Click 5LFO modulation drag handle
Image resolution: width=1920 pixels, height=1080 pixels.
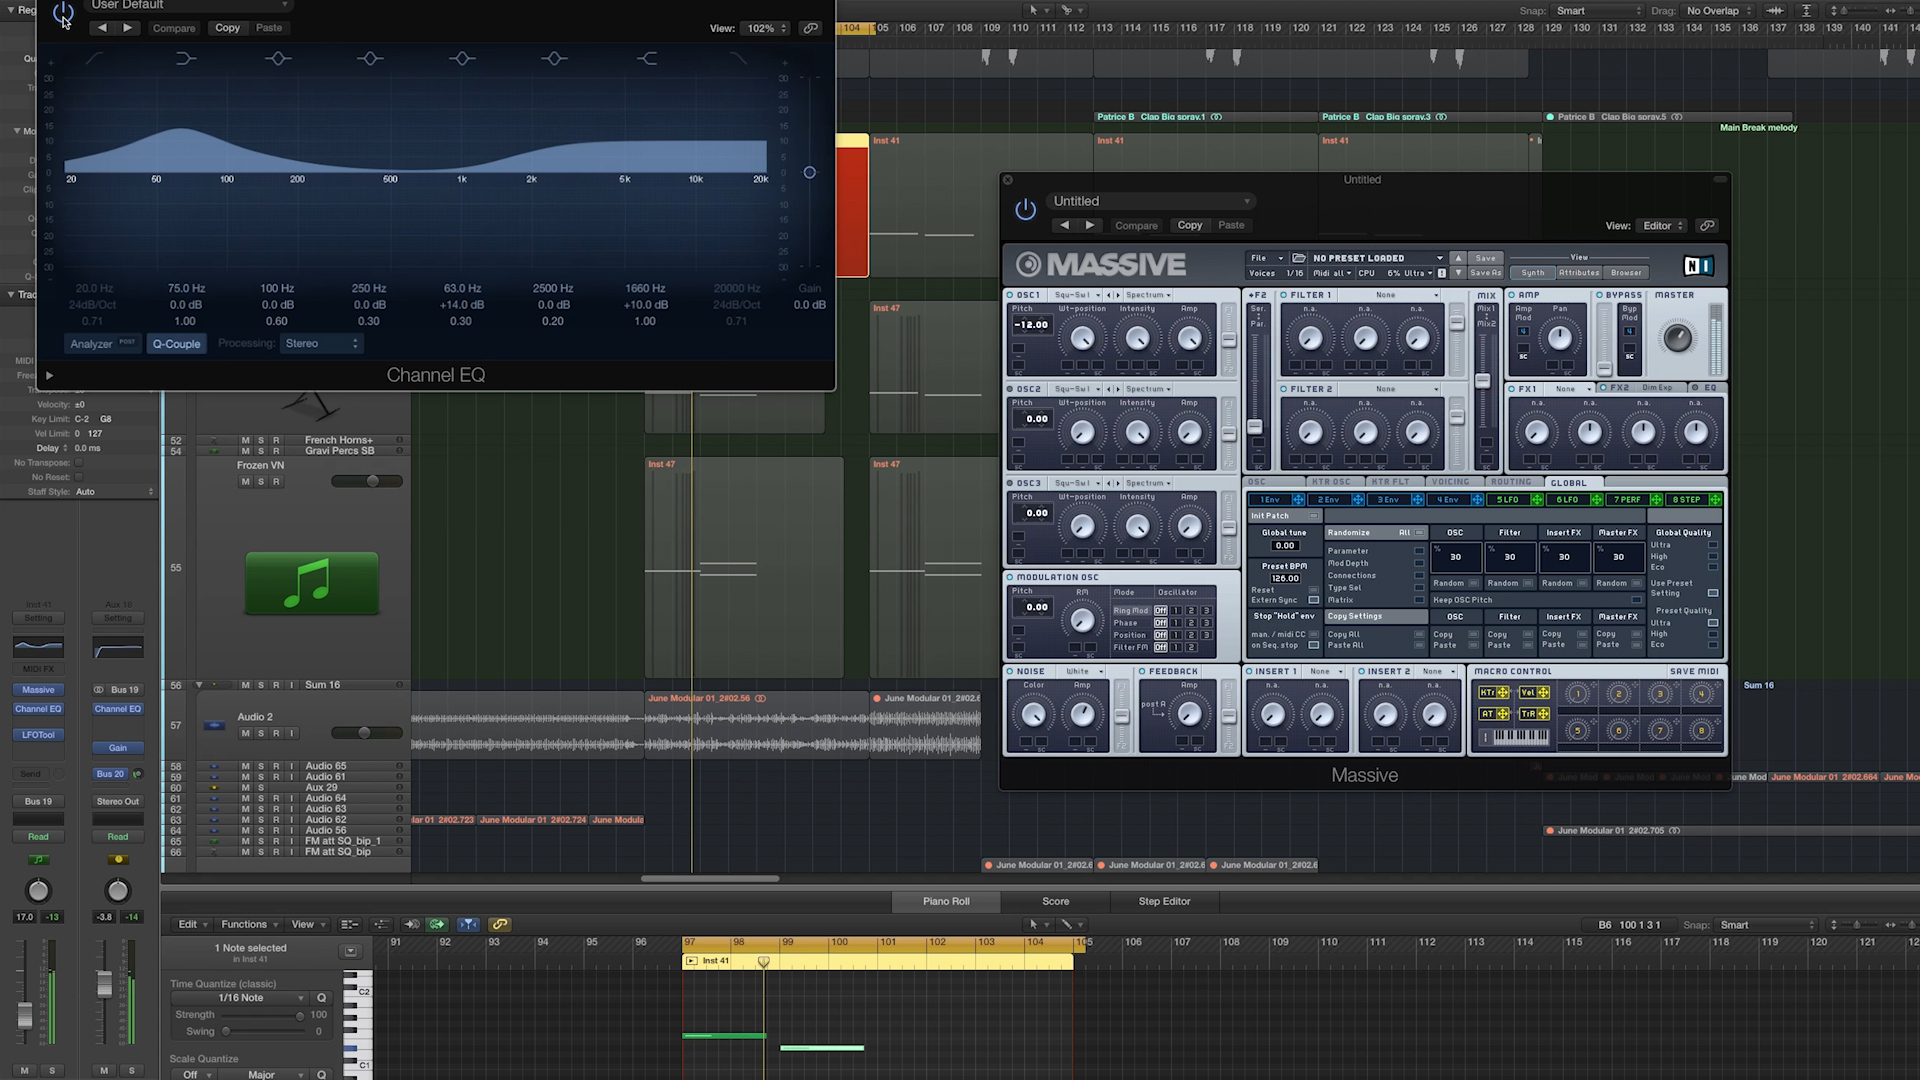1537,500
